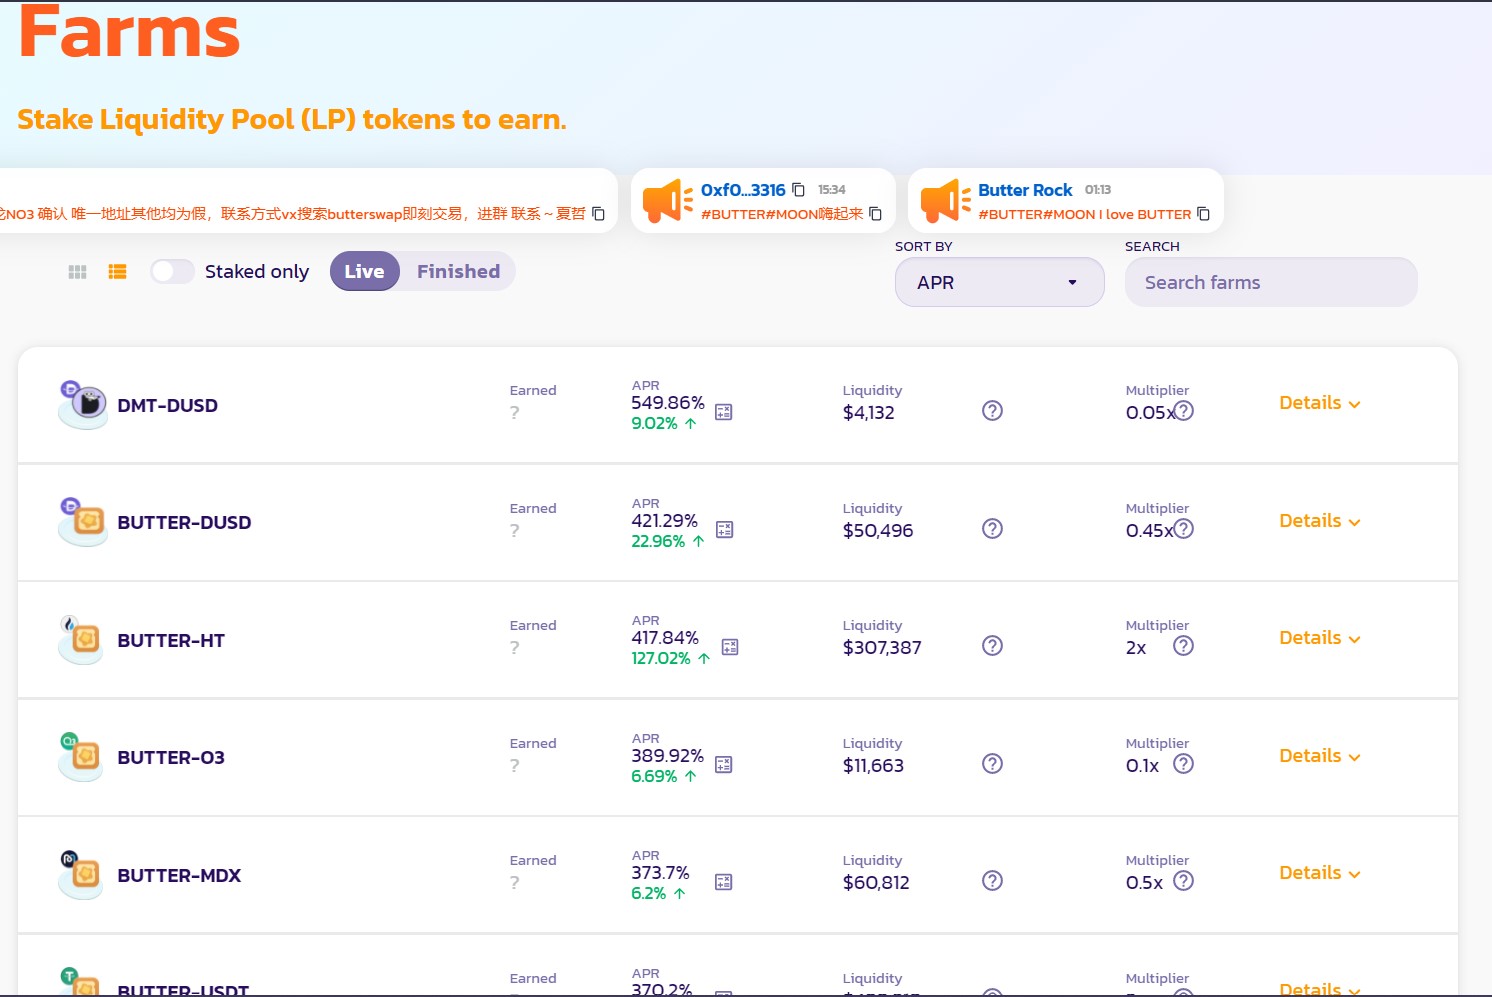Click the $60,812 liquidity value
Screen dimensions: 1492x997
(x=876, y=883)
